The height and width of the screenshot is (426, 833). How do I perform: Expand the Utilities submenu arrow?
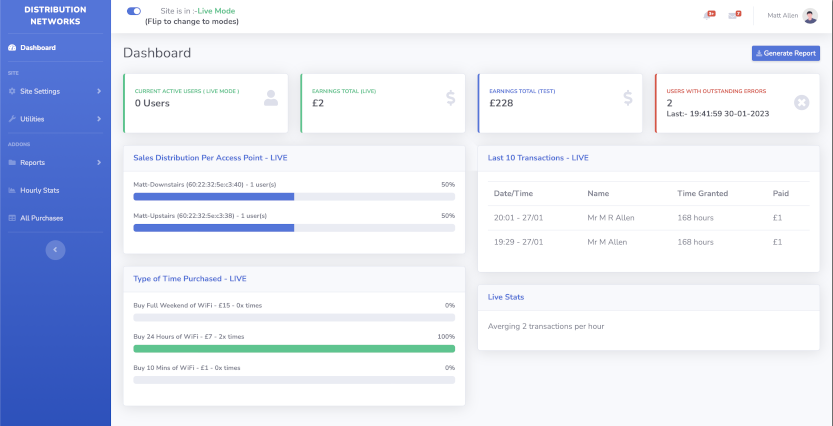pos(98,119)
